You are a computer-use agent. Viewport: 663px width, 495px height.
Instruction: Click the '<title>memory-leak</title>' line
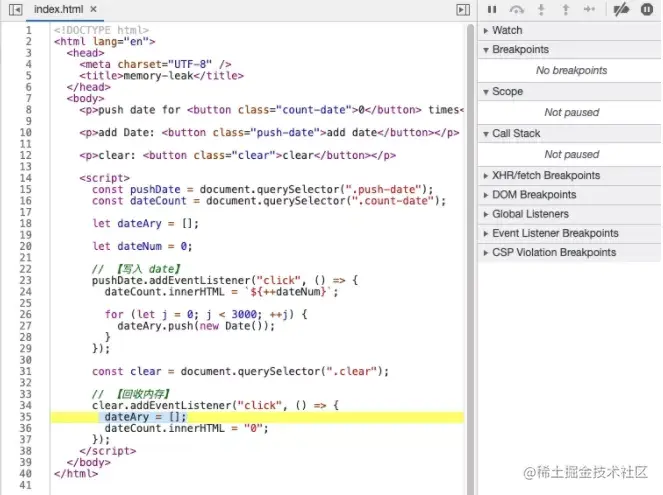162,76
